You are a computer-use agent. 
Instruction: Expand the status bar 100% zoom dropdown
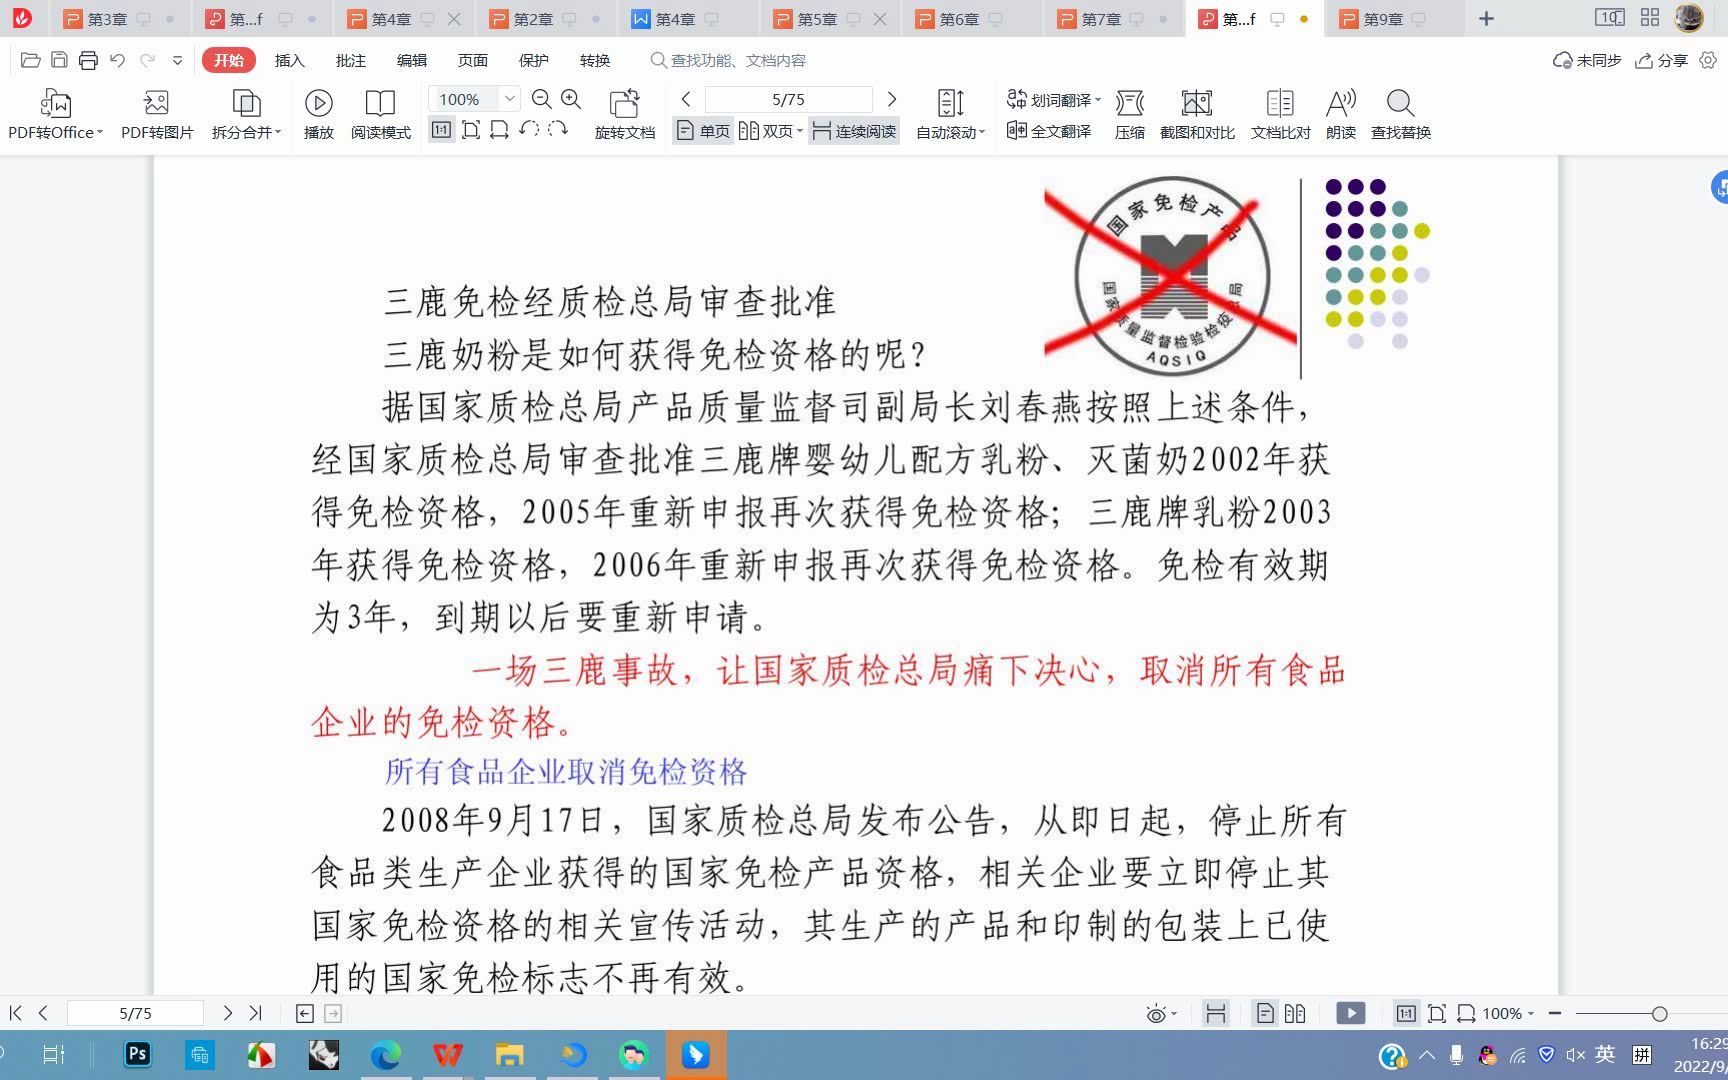[x=1531, y=1013]
